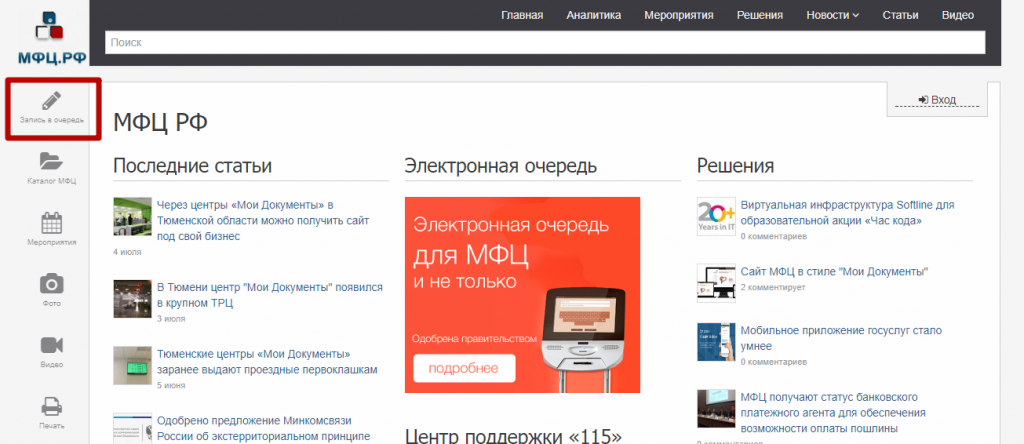
Task: Click the Поиск search field
Action: [545, 43]
